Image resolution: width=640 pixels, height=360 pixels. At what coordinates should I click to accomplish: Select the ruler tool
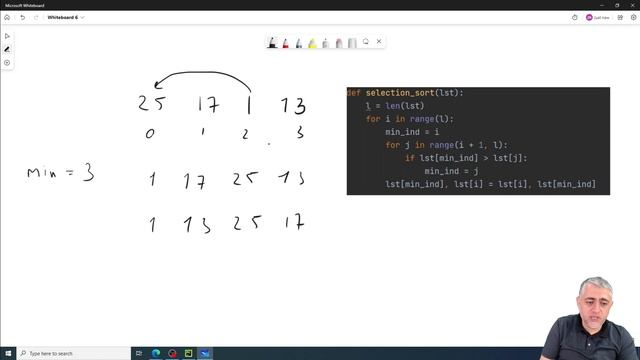(352, 42)
